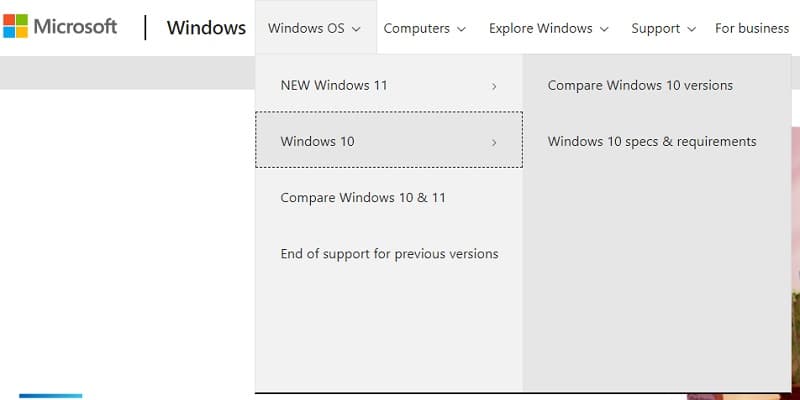Click the blue bar at page bottom-left
The height and width of the screenshot is (400, 800).
pyautogui.click(x=51, y=396)
